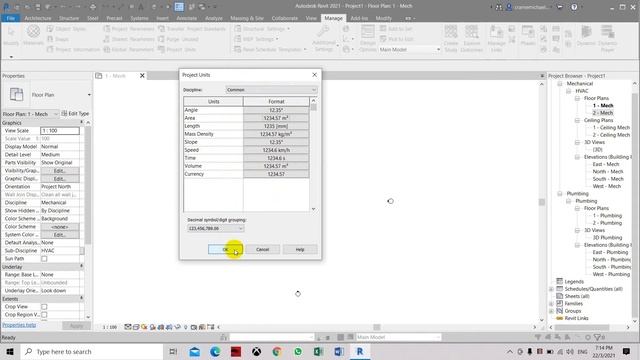Switch to the Architecture ribbon tab
640x360 pixels.
38,18
